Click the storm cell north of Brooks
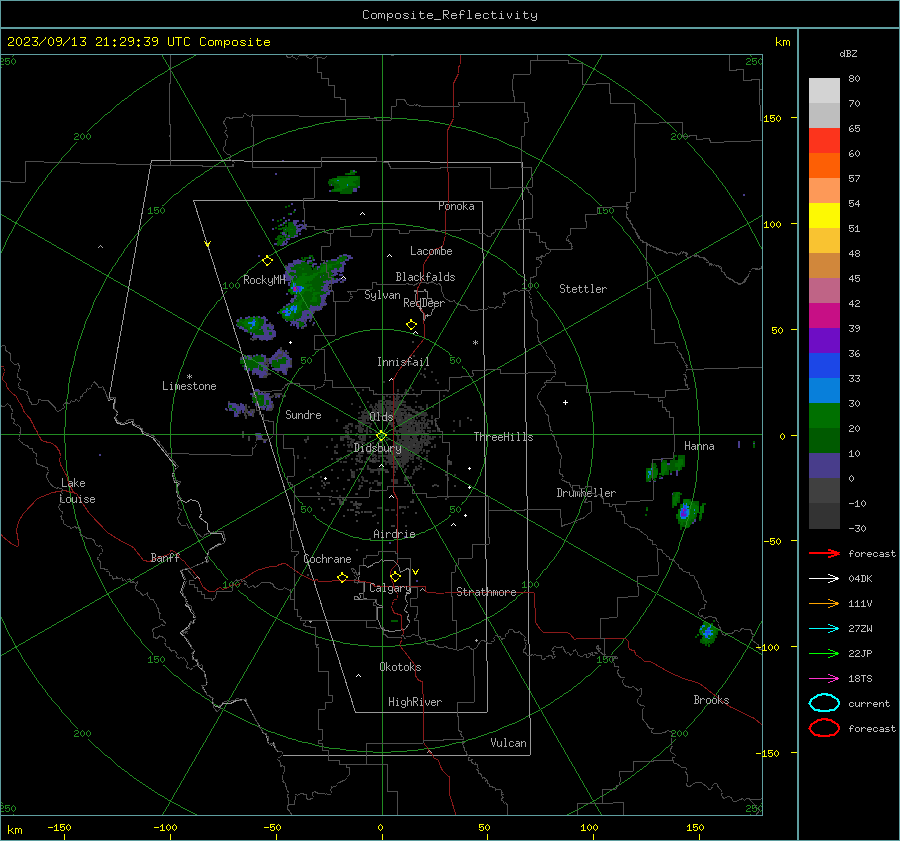Image resolution: width=900 pixels, height=841 pixels. (x=708, y=633)
